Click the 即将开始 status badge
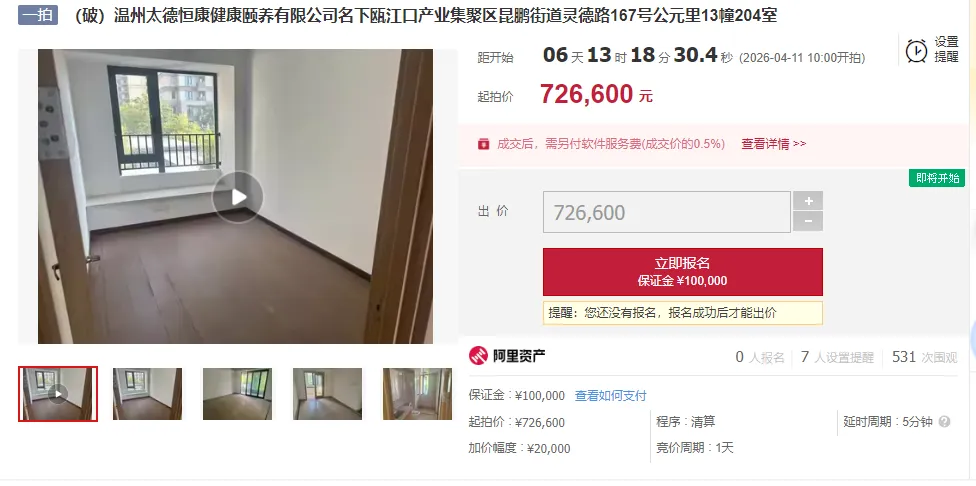 [x=937, y=178]
